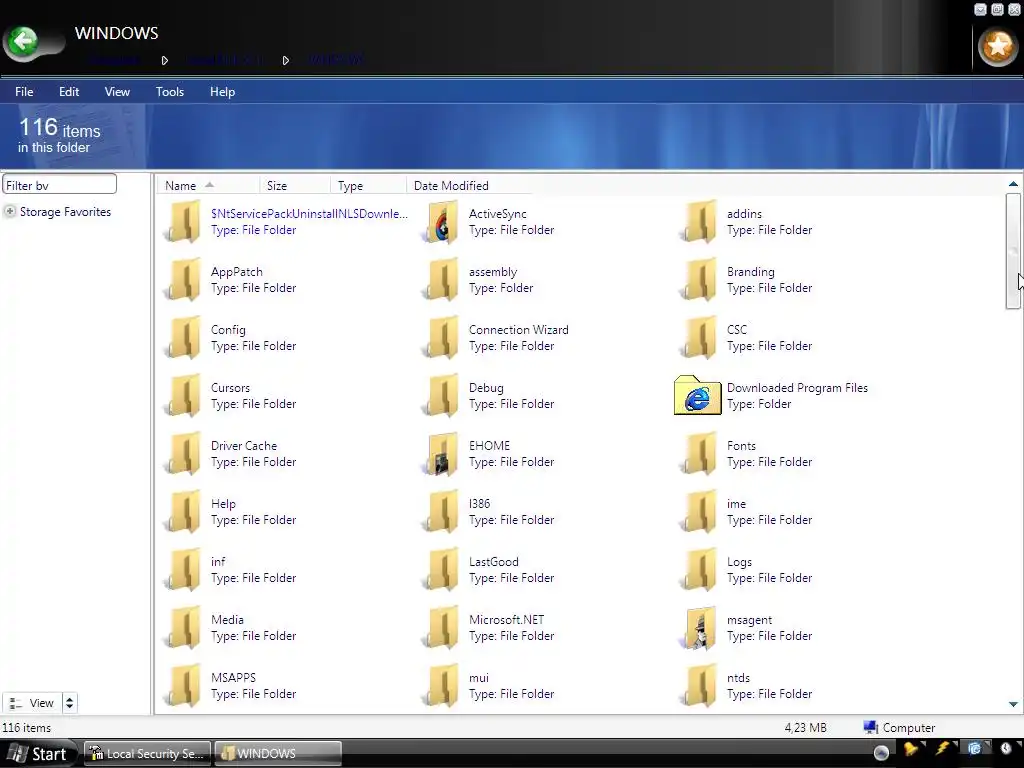This screenshot has width=1024, height=768.
Task: Select the assembly folder icon
Action: click(442, 280)
